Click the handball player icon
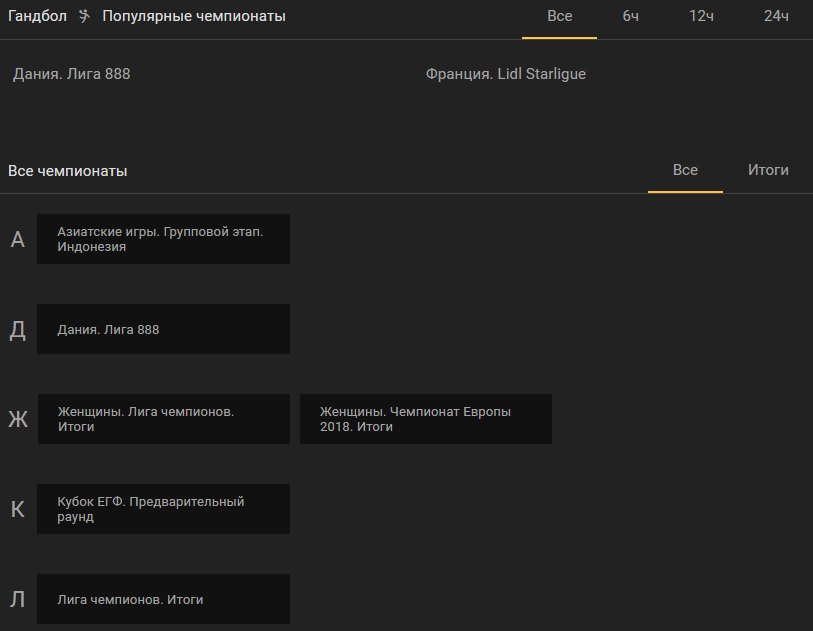The height and width of the screenshot is (631, 813). pos(85,16)
